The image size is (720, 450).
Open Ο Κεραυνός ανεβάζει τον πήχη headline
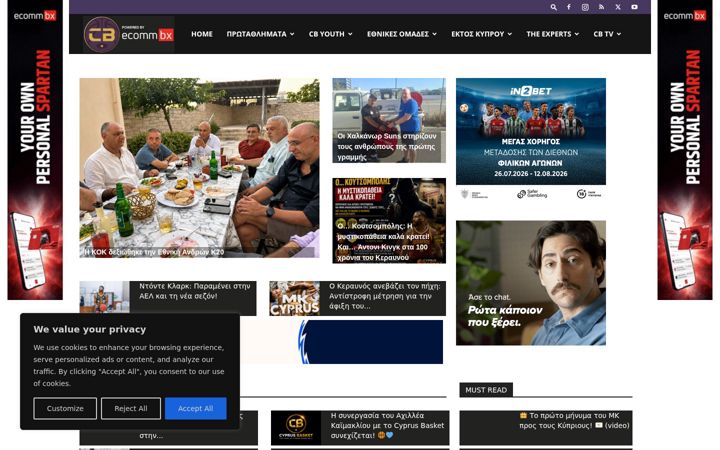(384, 296)
